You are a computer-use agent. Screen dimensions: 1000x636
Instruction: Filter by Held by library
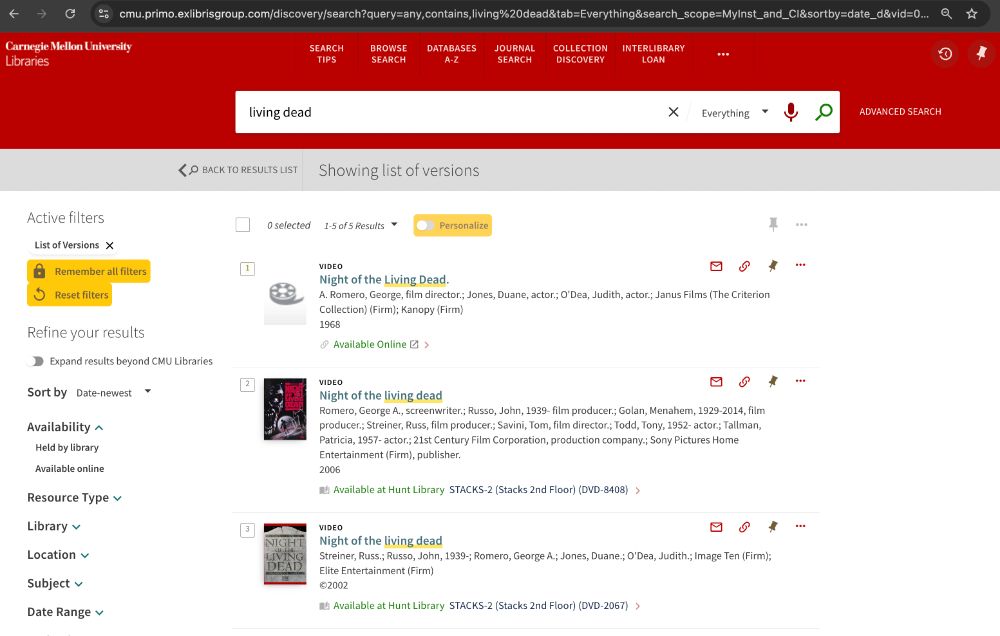[x=67, y=448]
